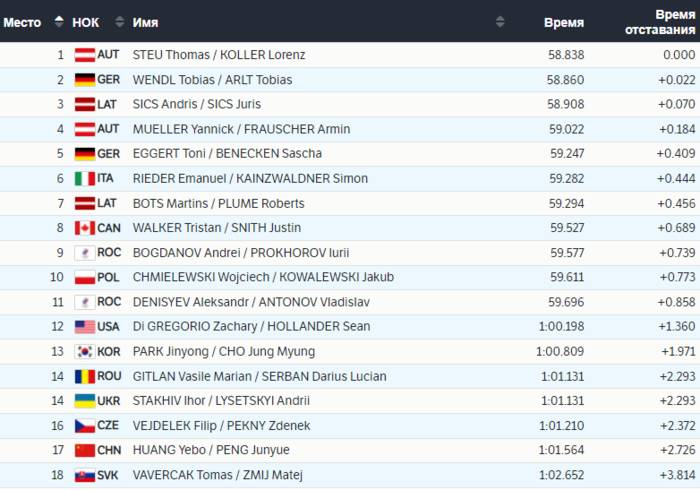The image size is (700, 490).
Task: Sort by Имя column arrows
Action: pyautogui.click(x=500, y=21)
